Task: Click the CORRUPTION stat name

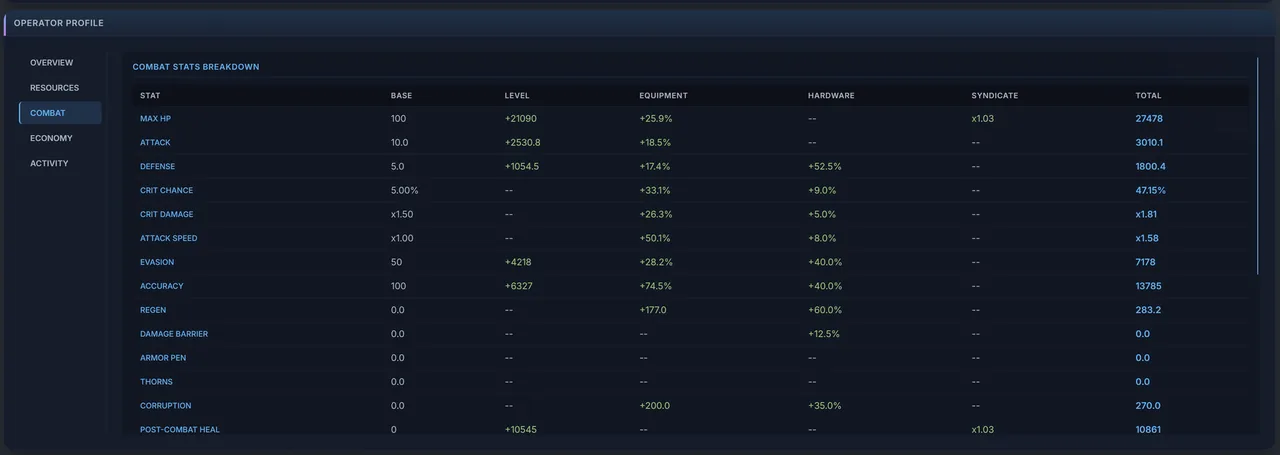Action: (x=165, y=406)
